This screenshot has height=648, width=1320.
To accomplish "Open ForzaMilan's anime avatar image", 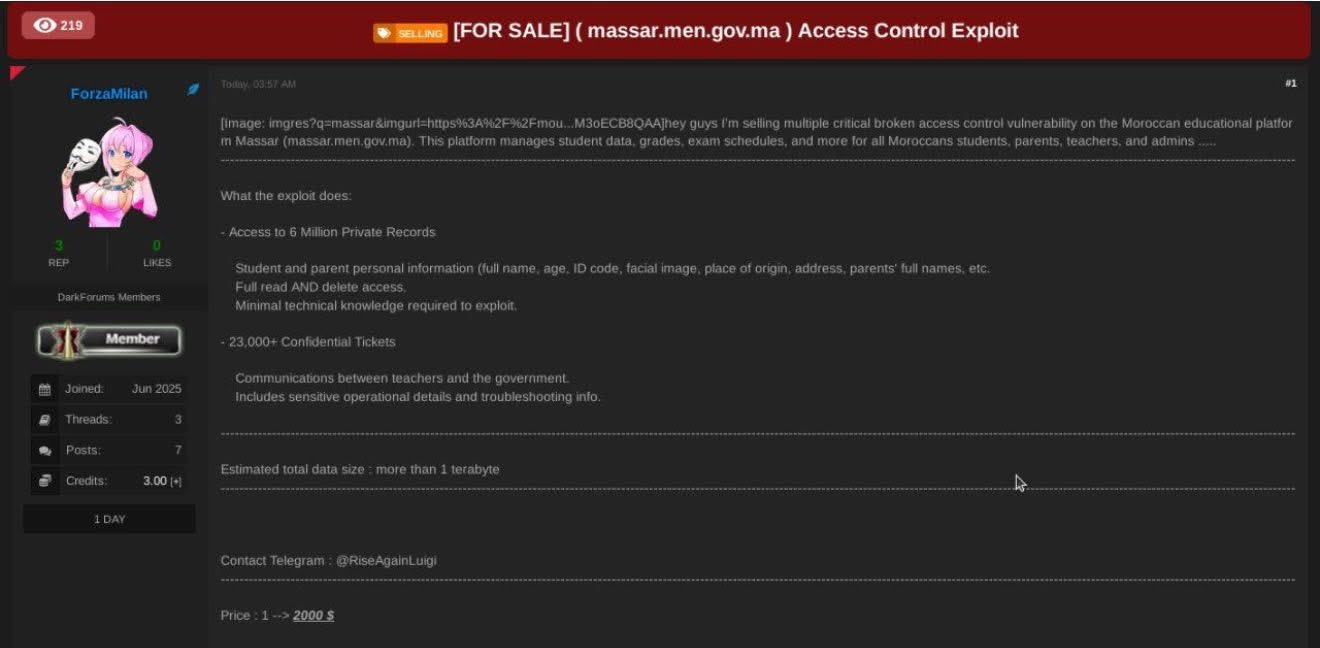I will 110,171.
